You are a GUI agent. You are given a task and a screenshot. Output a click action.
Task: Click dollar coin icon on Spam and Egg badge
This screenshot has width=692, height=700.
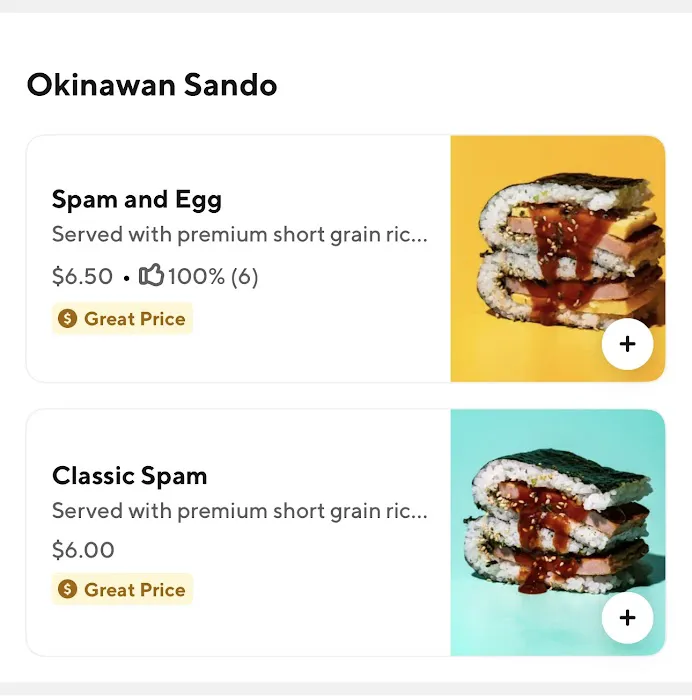pos(67,319)
